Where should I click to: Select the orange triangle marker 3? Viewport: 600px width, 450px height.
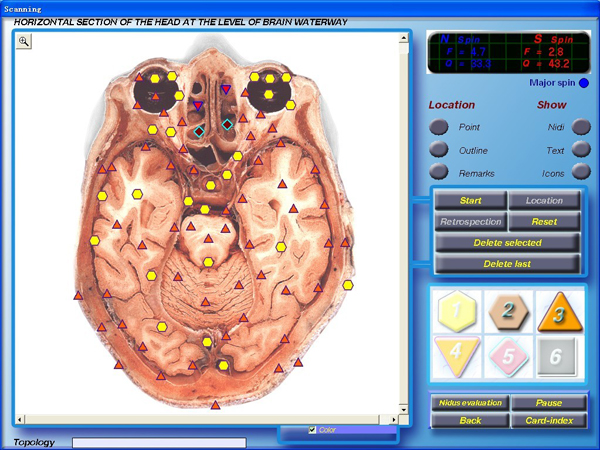pyautogui.click(x=560, y=312)
